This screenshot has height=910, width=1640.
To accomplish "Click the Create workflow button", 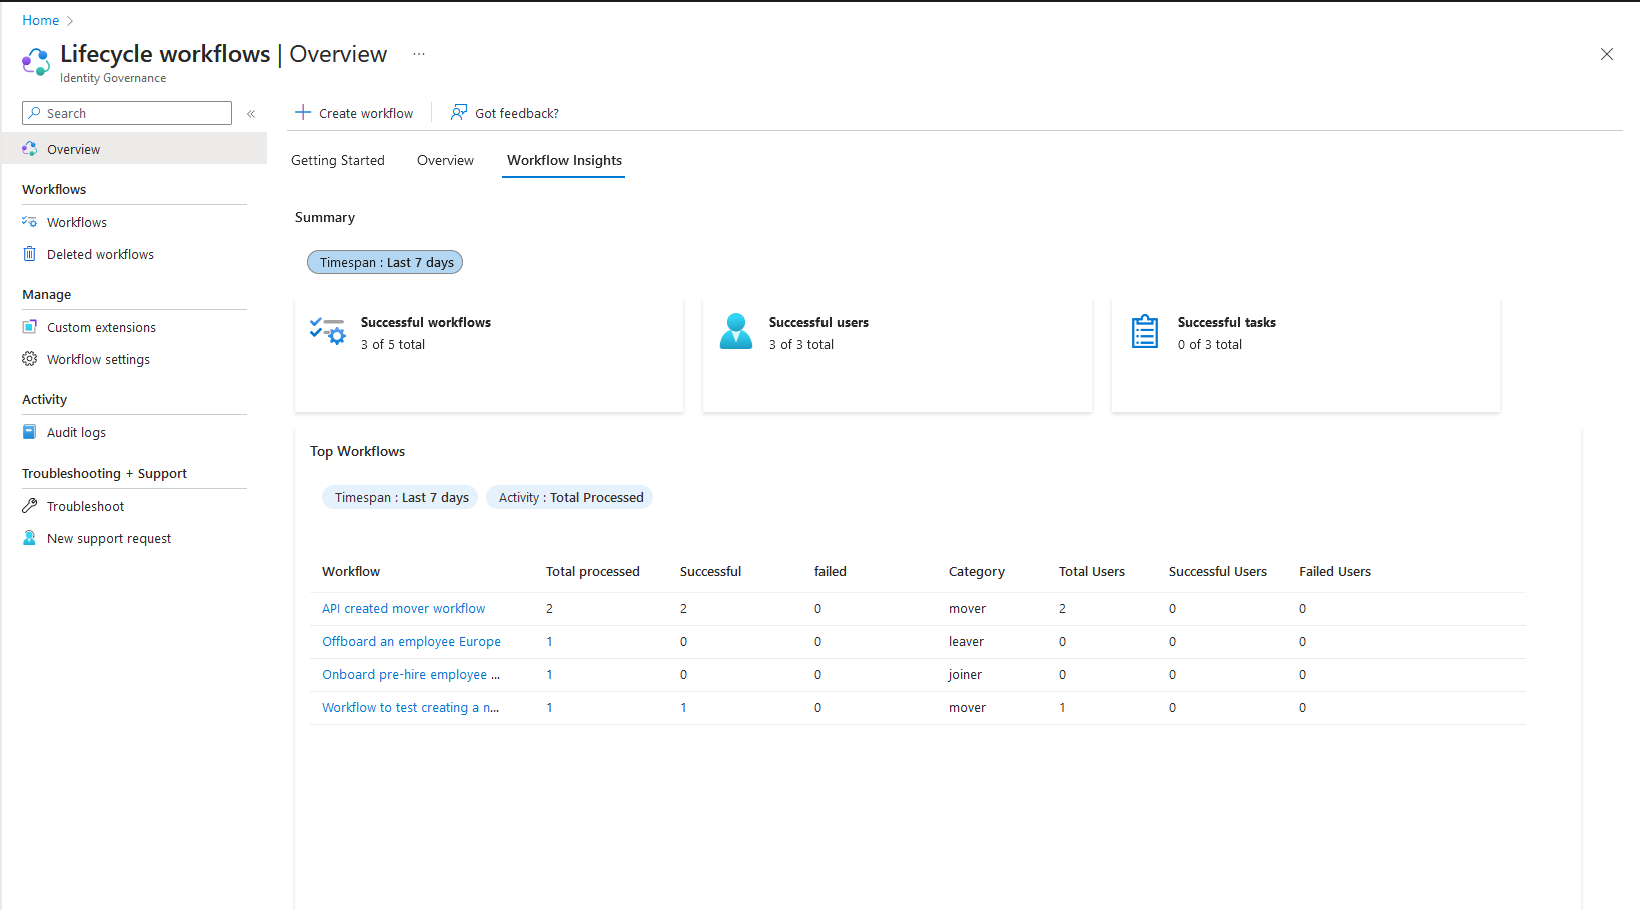I will click(x=354, y=112).
